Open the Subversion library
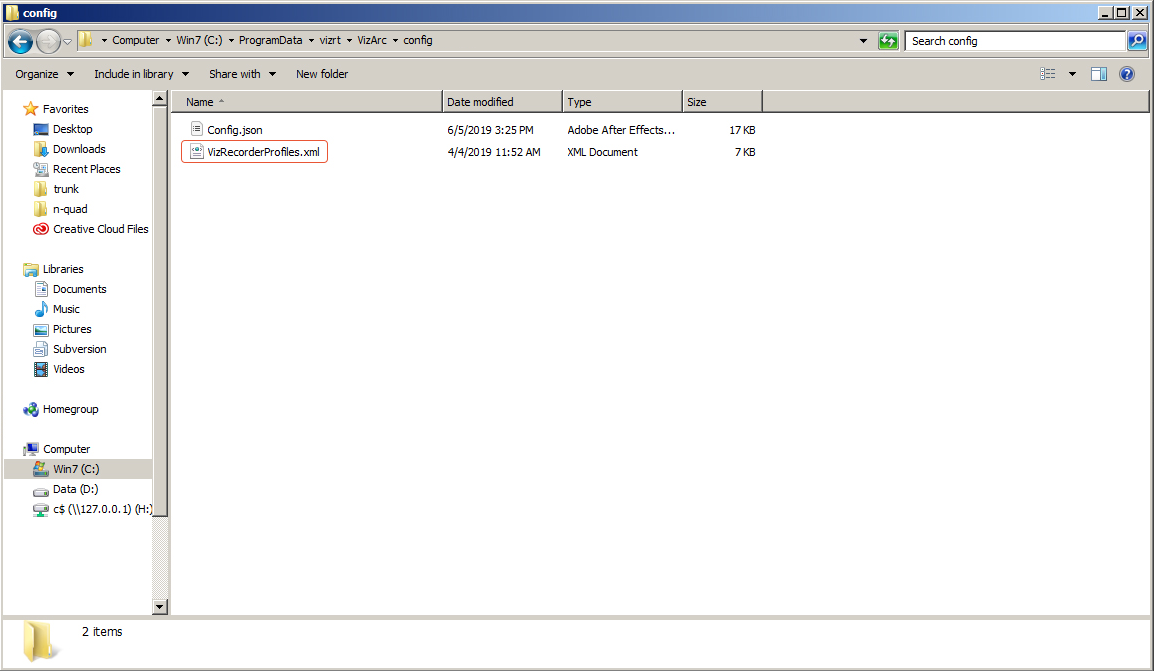 (x=79, y=349)
